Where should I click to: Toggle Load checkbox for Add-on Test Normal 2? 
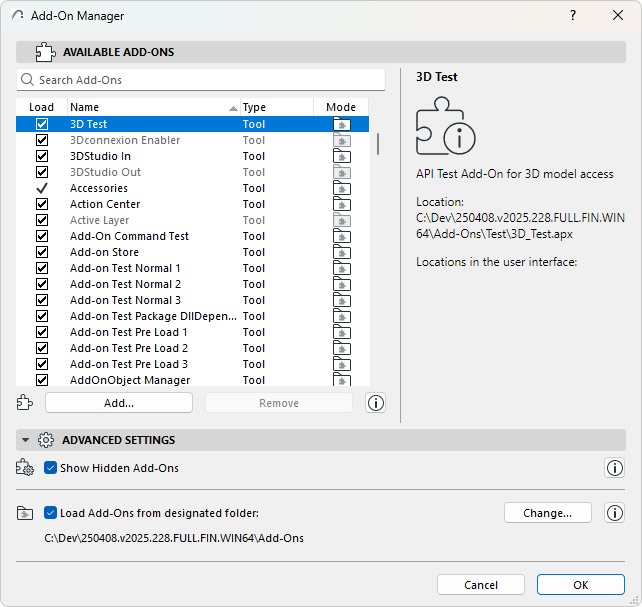tap(42, 284)
